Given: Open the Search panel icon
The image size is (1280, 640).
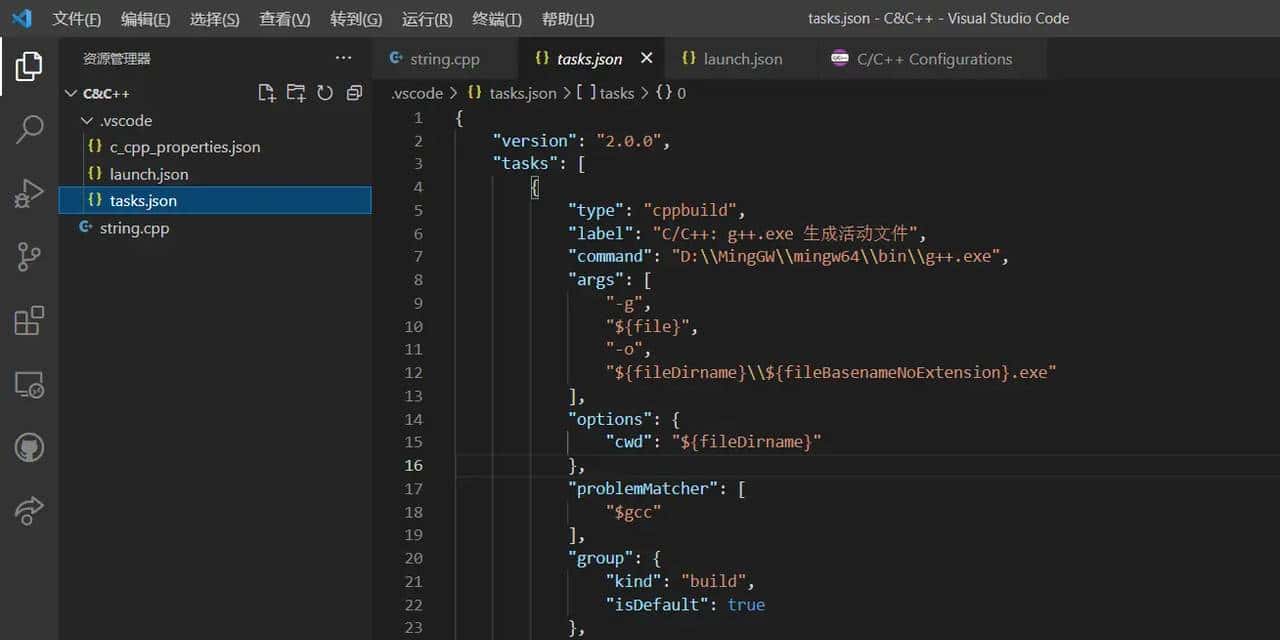Looking at the screenshot, I should (x=27, y=129).
